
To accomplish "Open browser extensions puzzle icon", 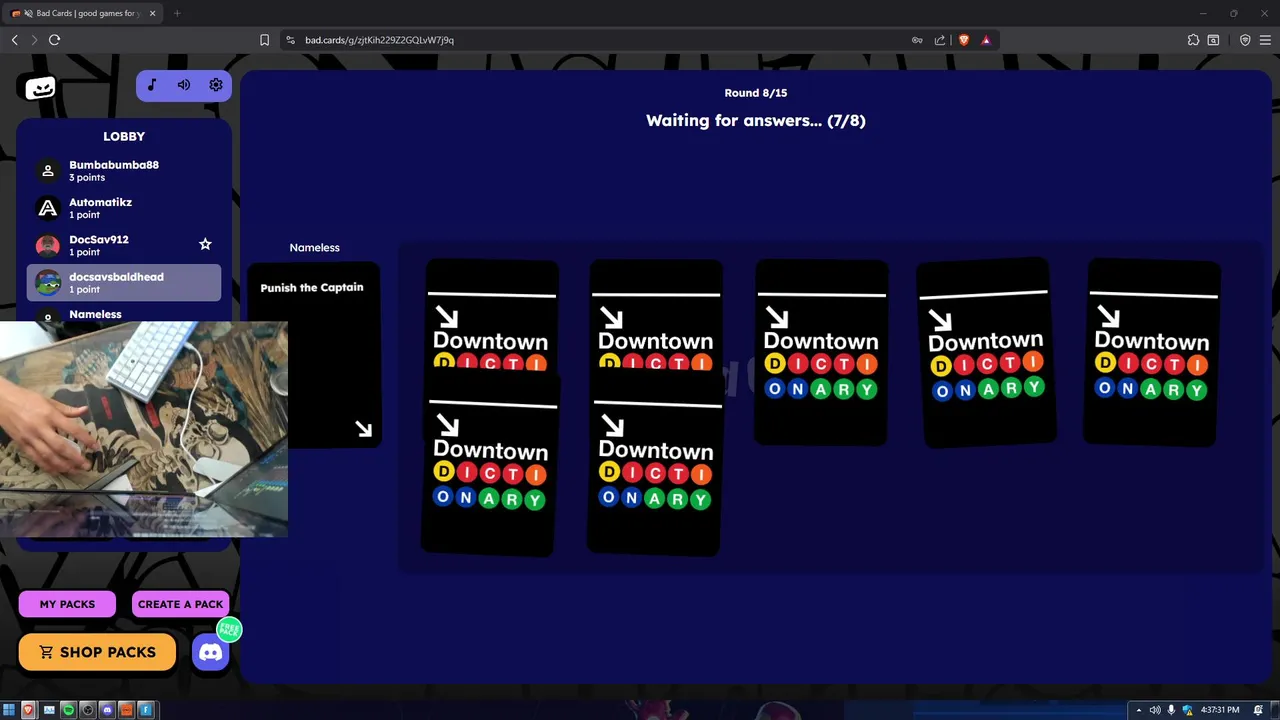I will click(1193, 40).
